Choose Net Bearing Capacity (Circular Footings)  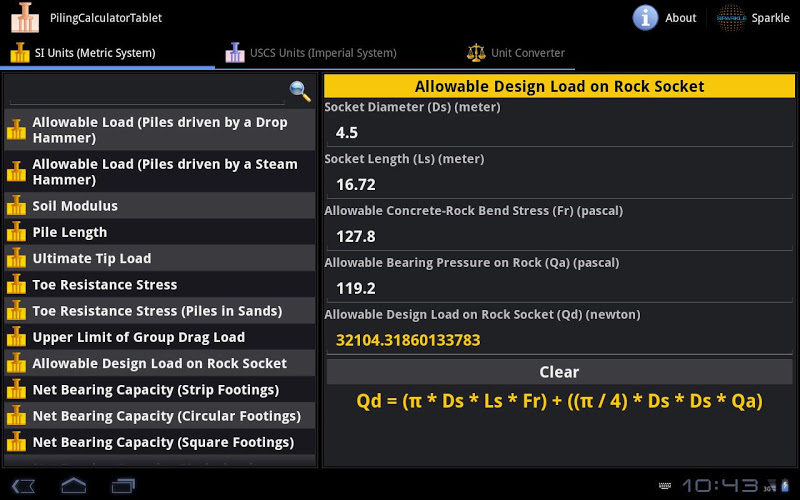point(160,416)
